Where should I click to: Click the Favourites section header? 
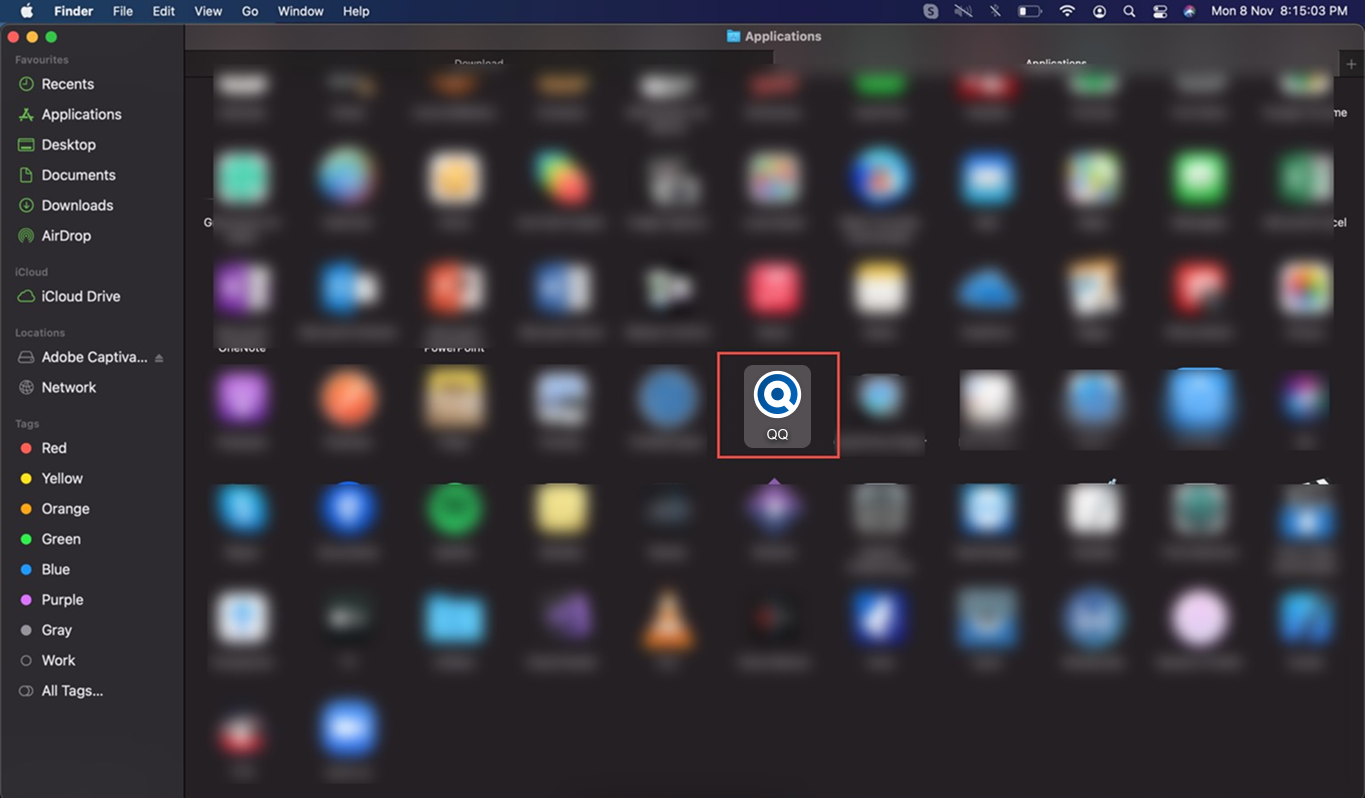pyautogui.click(x=42, y=60)
